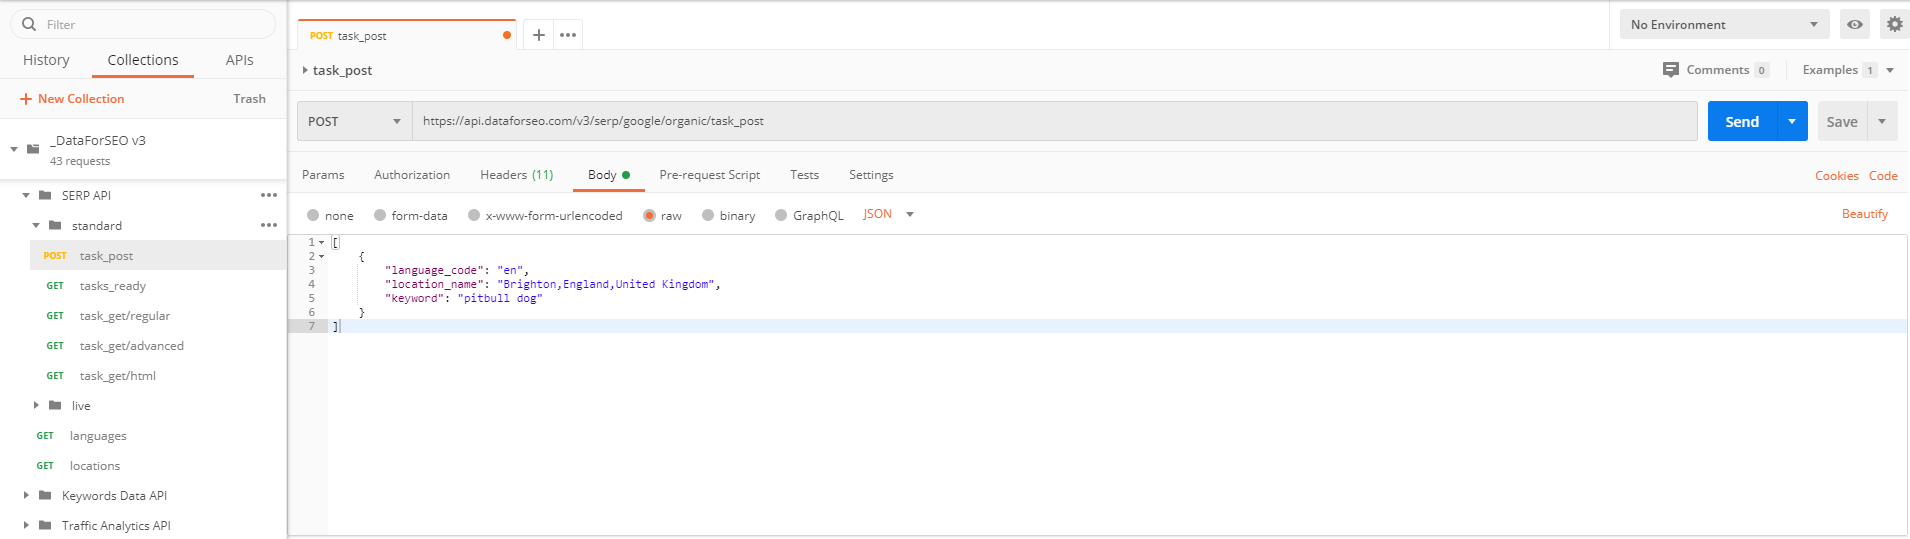The image size is (1910, 539).
Task: Switch to the APIs tab
Action: tap(240, 60)
